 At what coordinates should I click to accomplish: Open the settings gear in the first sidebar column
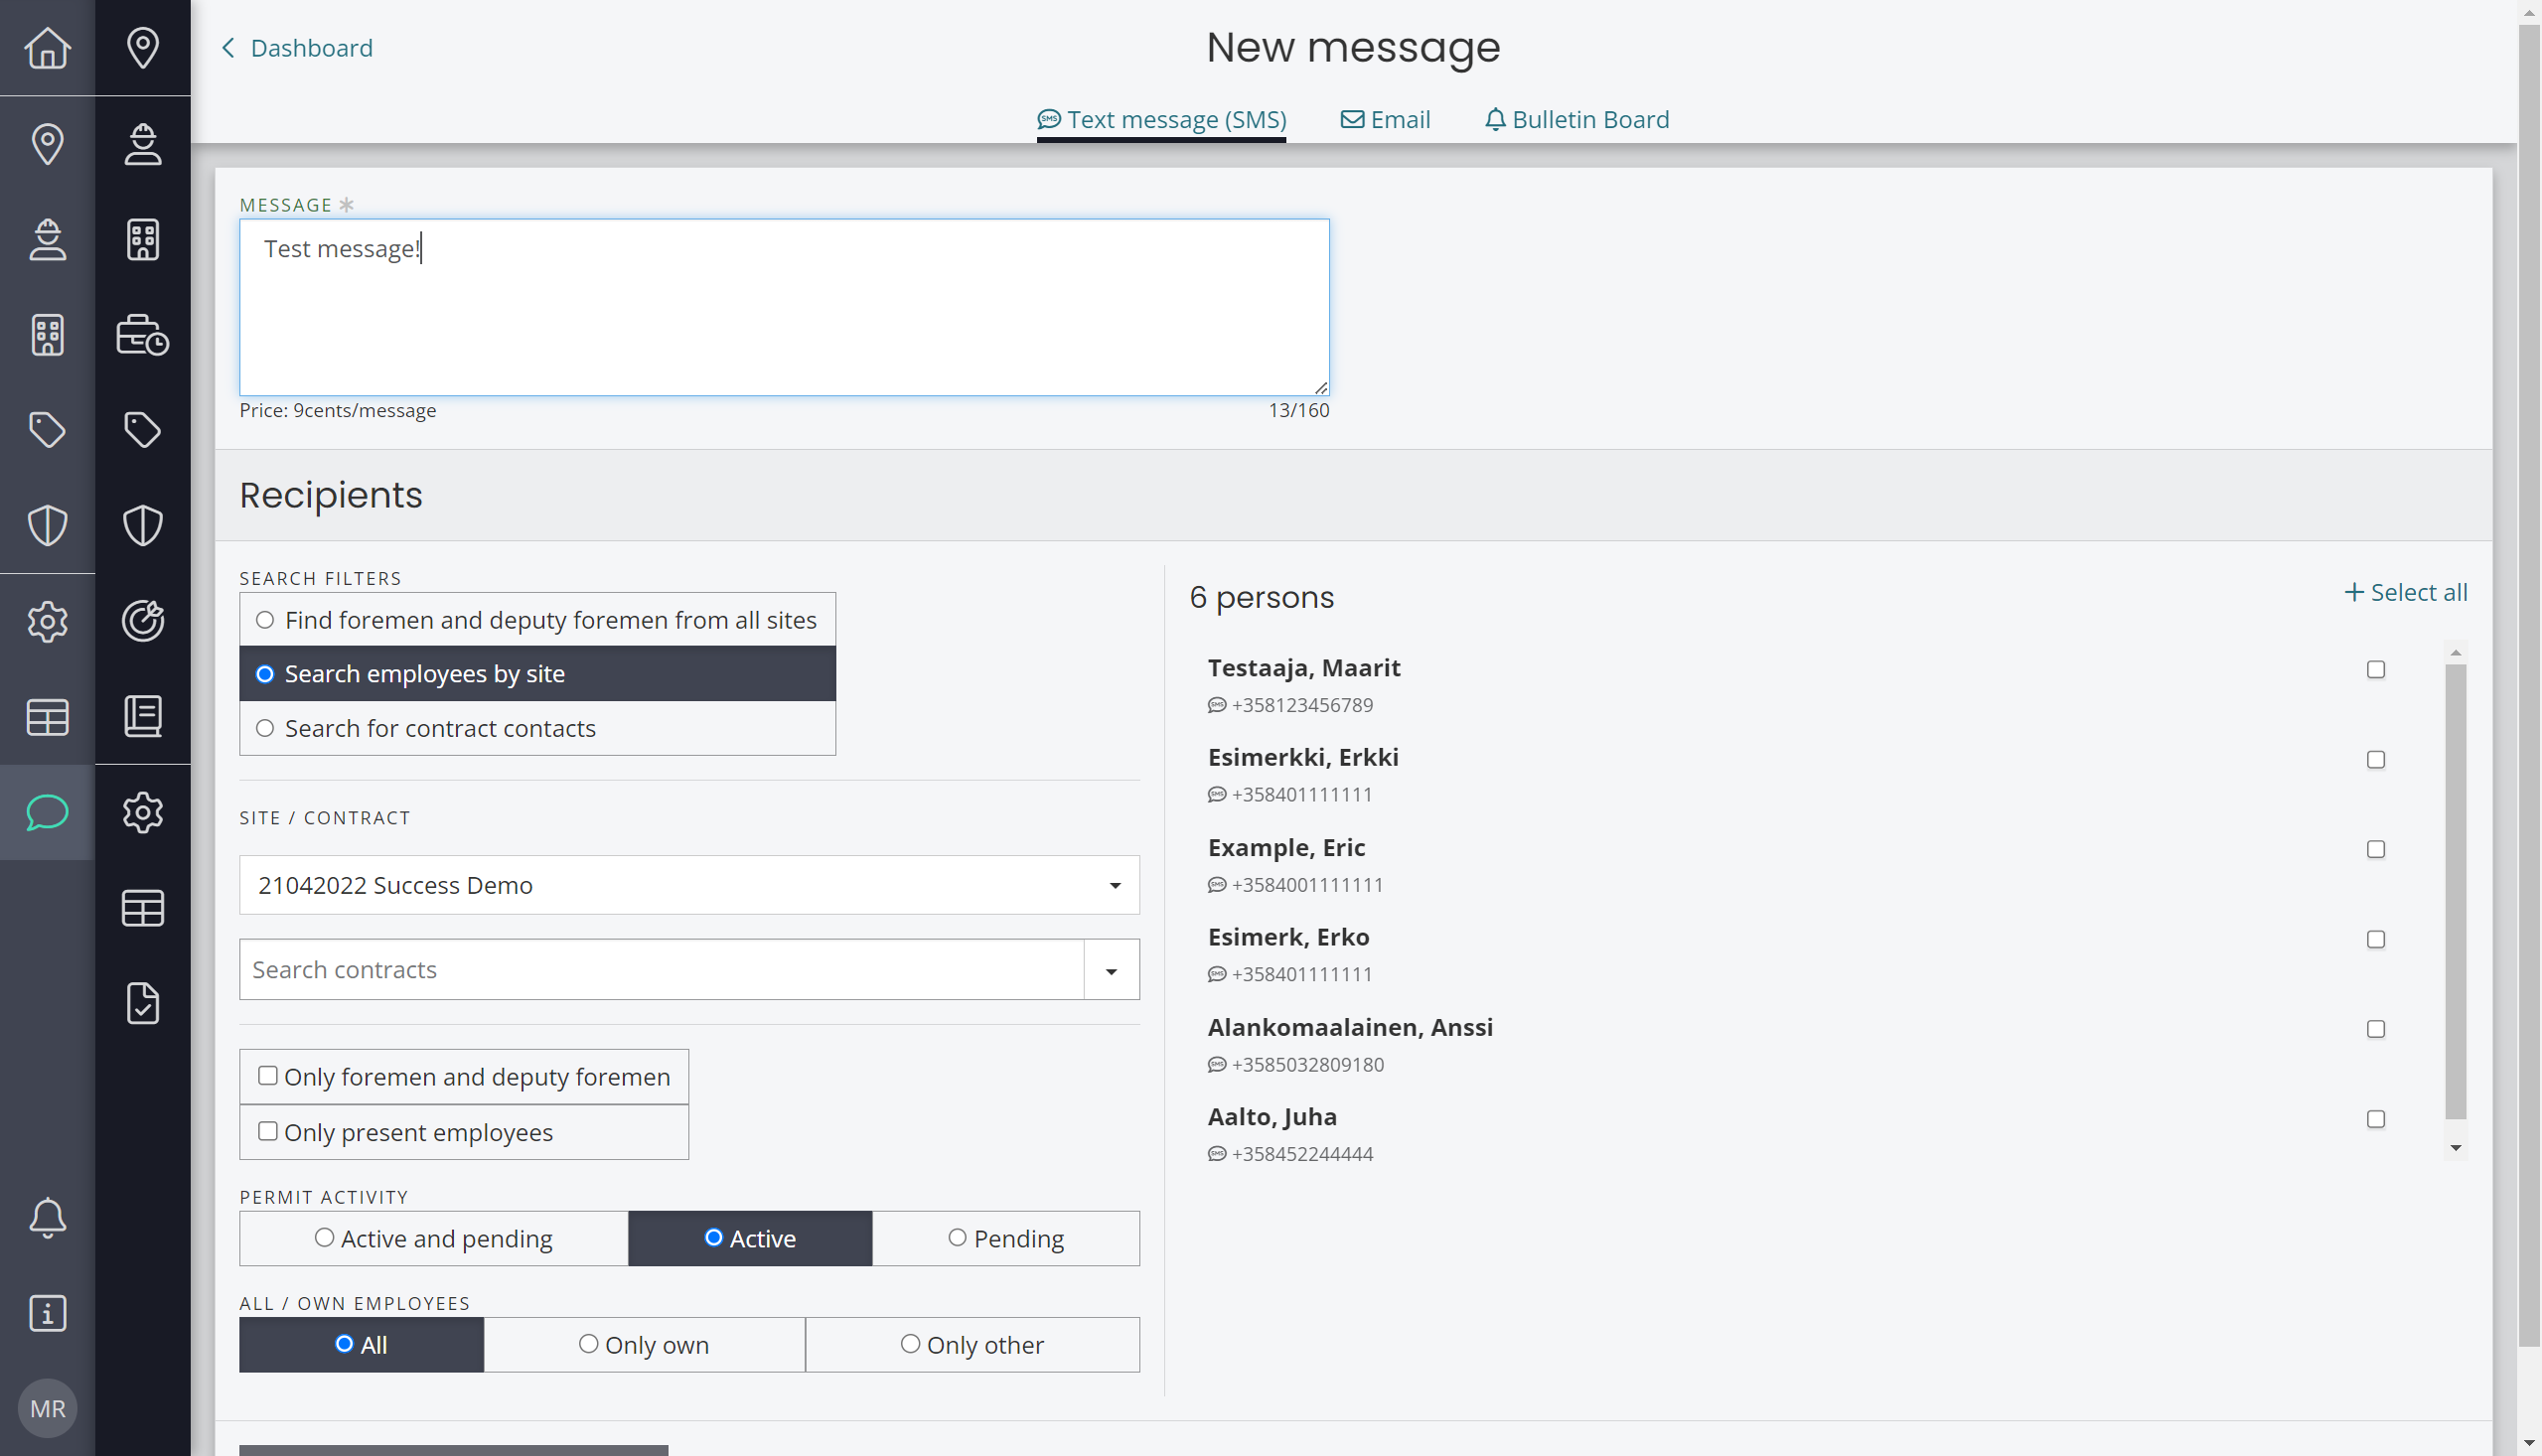pos(47,621)
